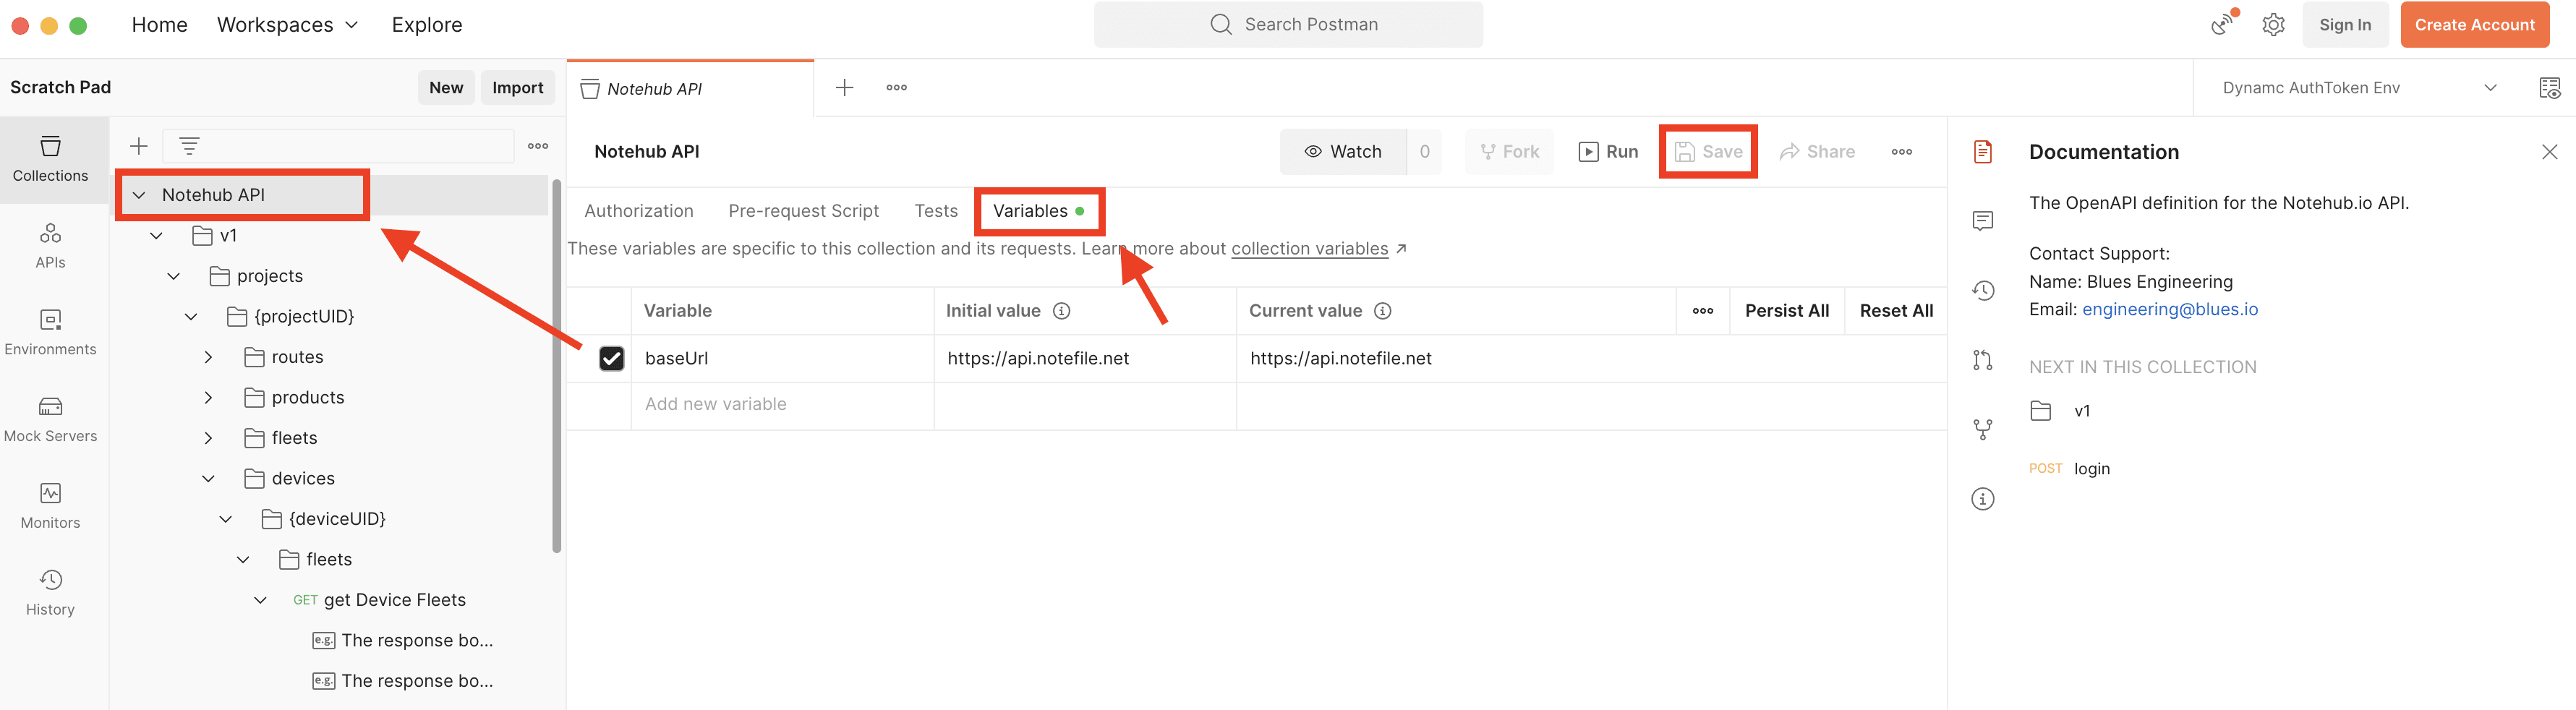This screenshot has width=2576, height=710.
Task: Click the collections tree scrollbar
Action: [556, 366]
